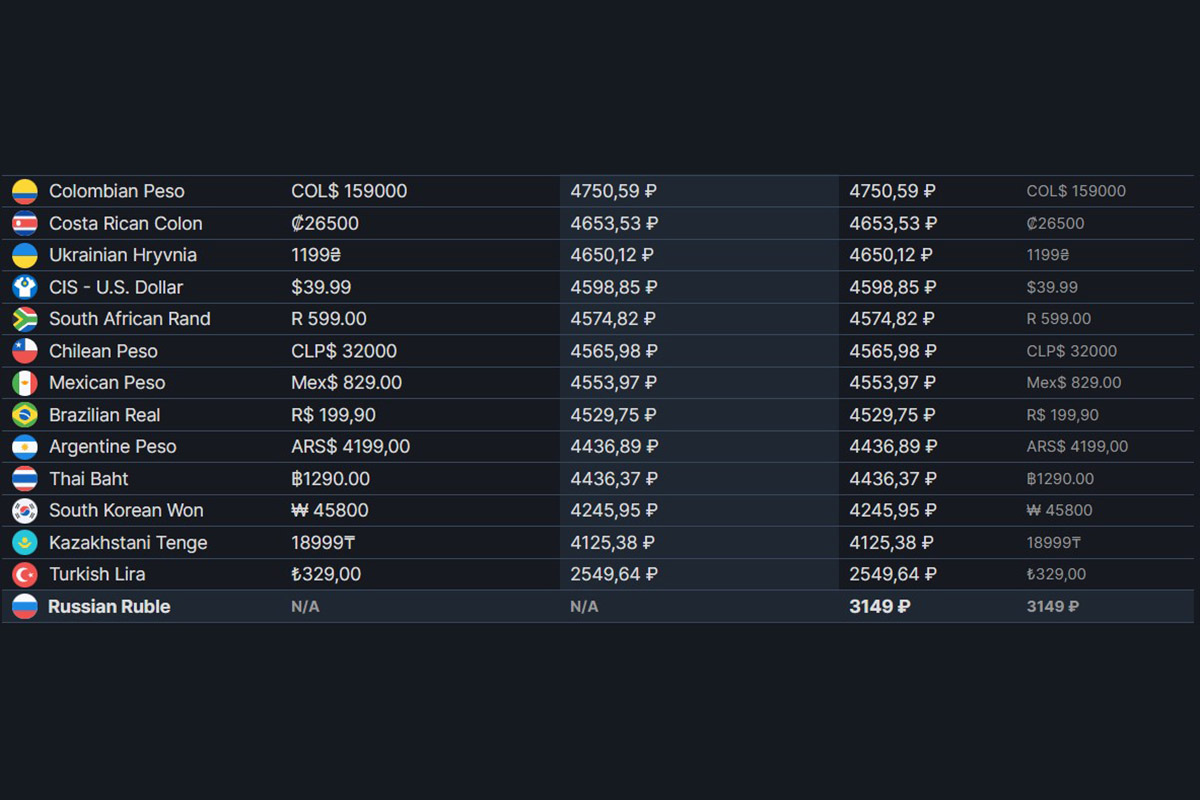This screenshot has height=800, width=1200.
Task: Select the Argentine flag icon
Action: (25, 447)
